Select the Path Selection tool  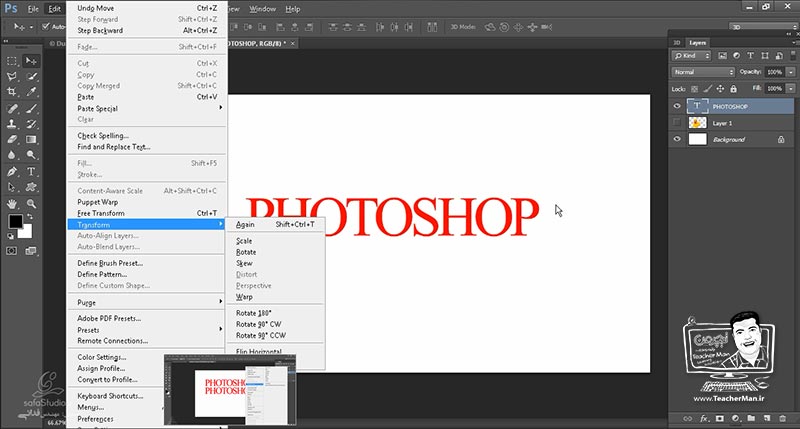12,187
